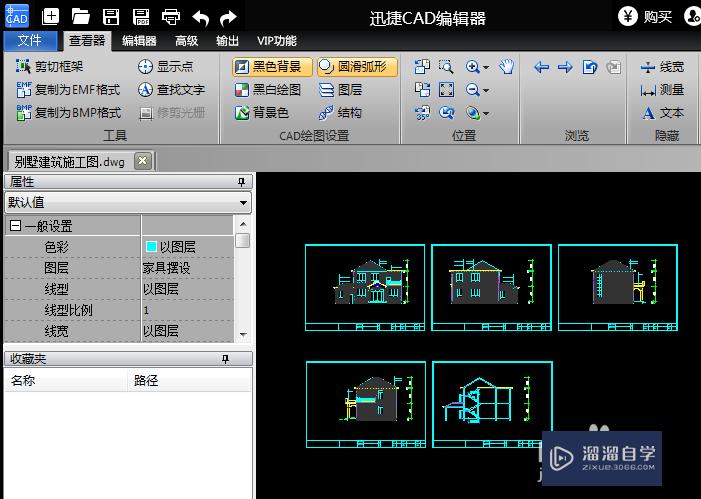Click the house section drawing in the bottom row
The image size is (701, 499).
click(492, 405)
